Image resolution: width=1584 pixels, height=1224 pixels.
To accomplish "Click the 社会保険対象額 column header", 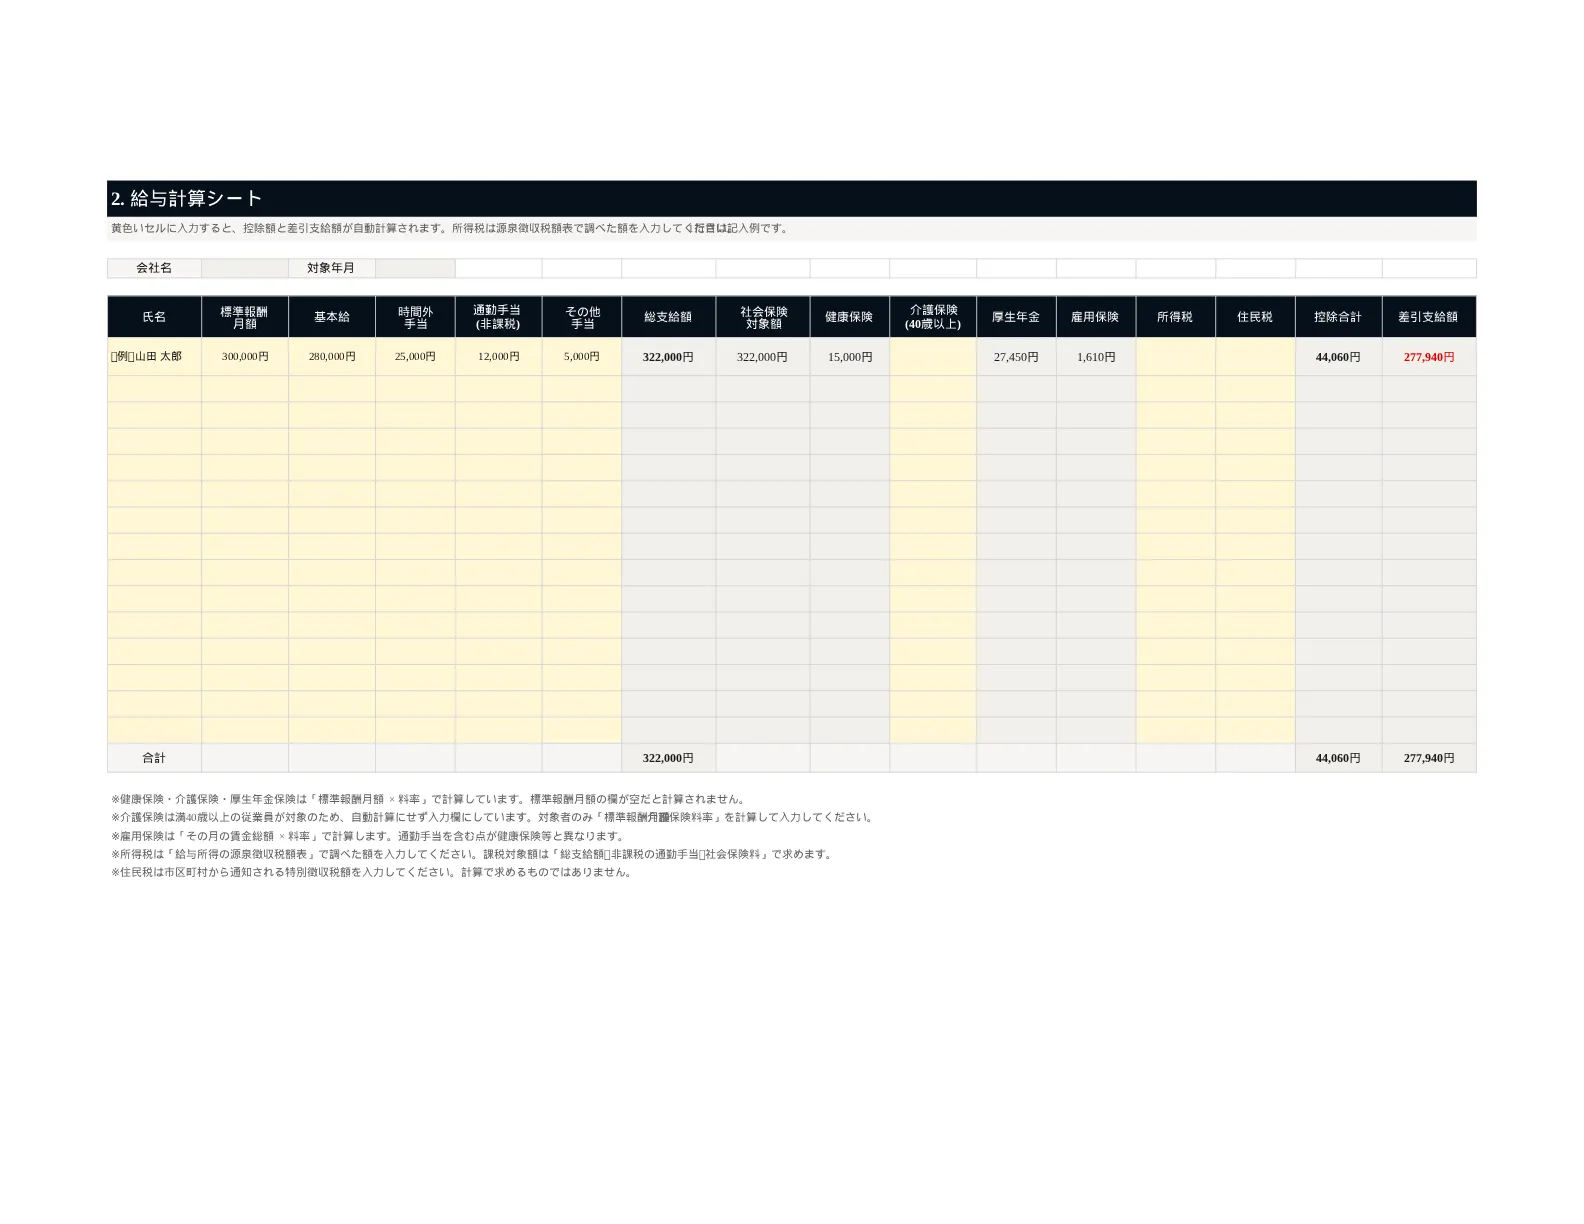I will click(x=763, y=317).
